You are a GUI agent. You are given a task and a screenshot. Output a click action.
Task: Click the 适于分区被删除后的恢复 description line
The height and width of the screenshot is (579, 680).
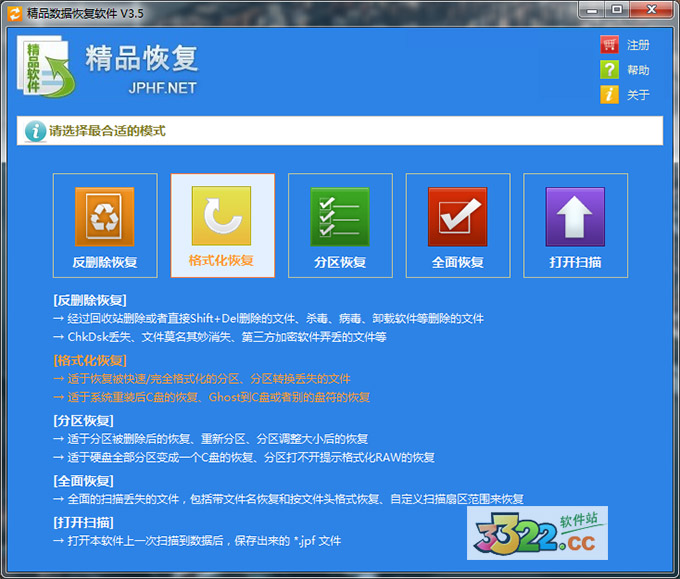[x=210, y=439]
